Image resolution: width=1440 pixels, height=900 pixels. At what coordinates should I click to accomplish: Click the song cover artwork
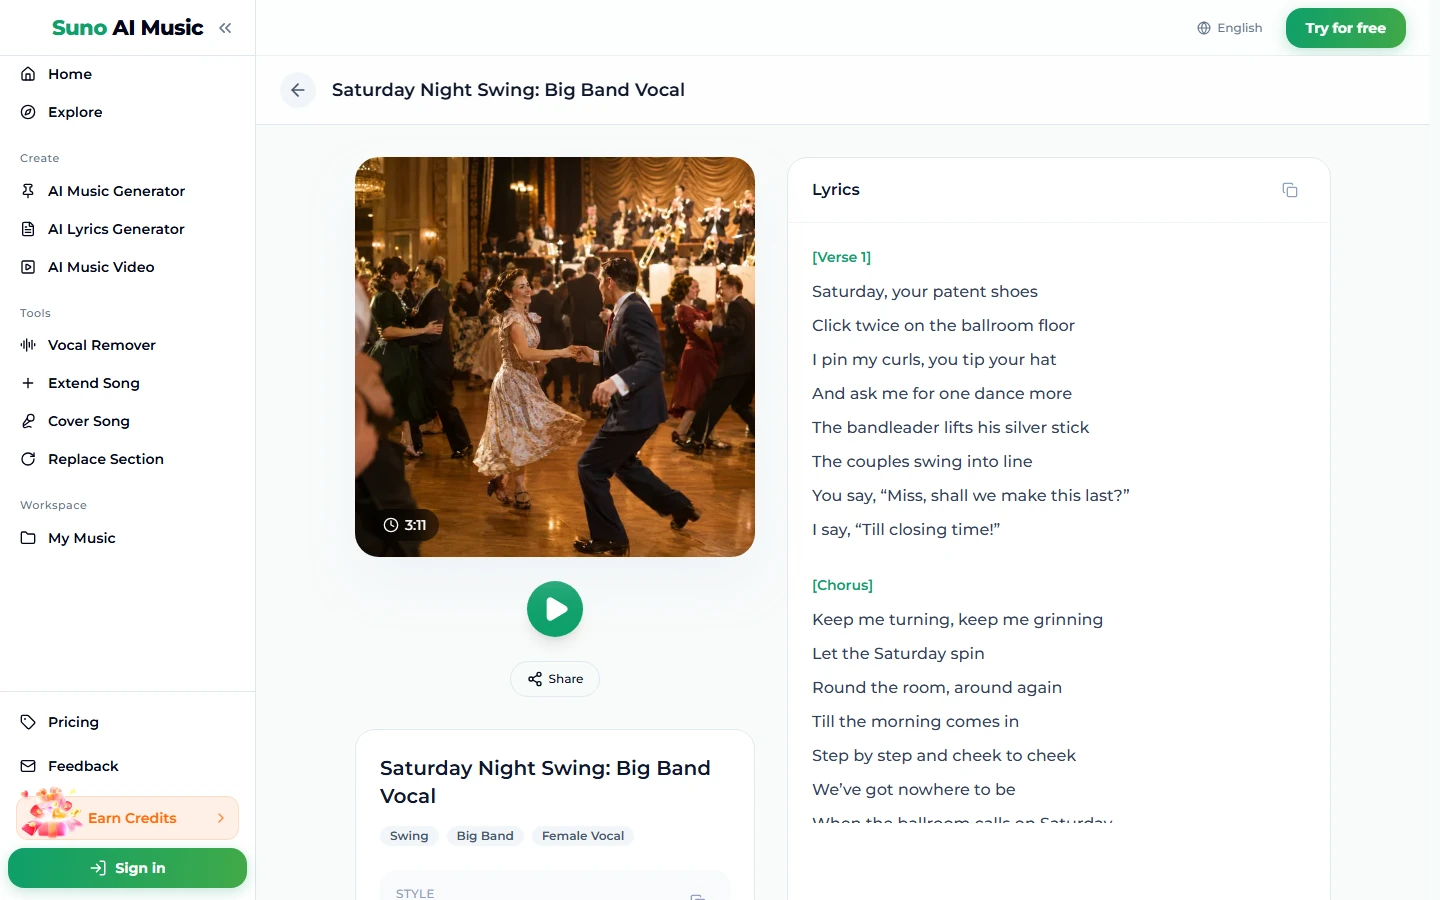pyautogui.click(x=555, y=357)
